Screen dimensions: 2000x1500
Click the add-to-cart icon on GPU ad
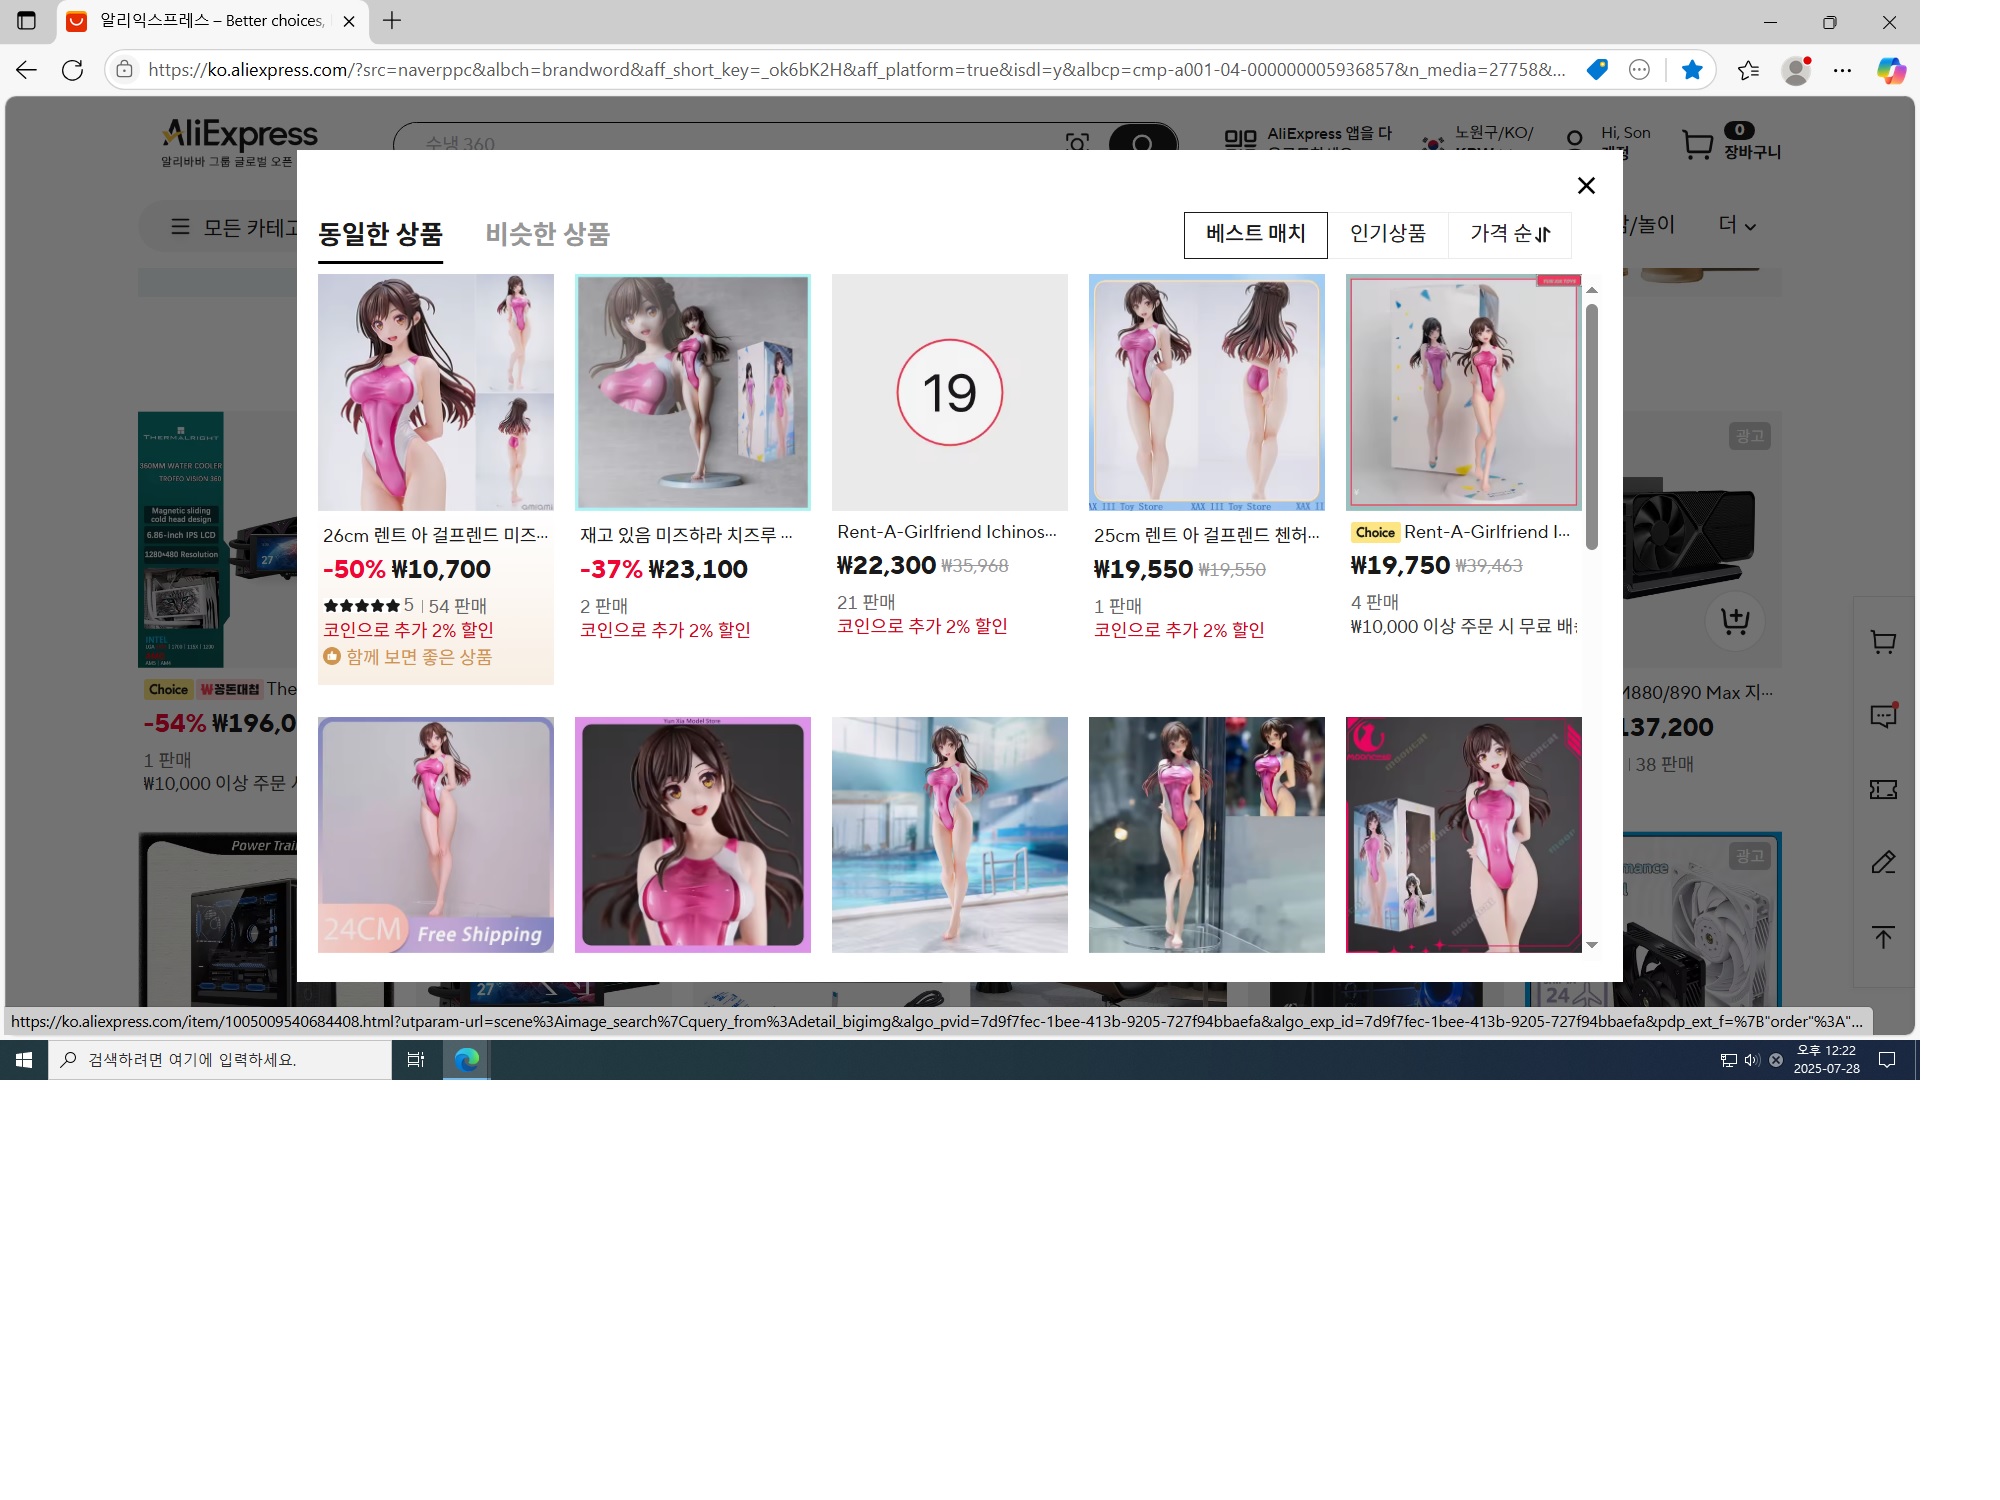click(1735, 621)
